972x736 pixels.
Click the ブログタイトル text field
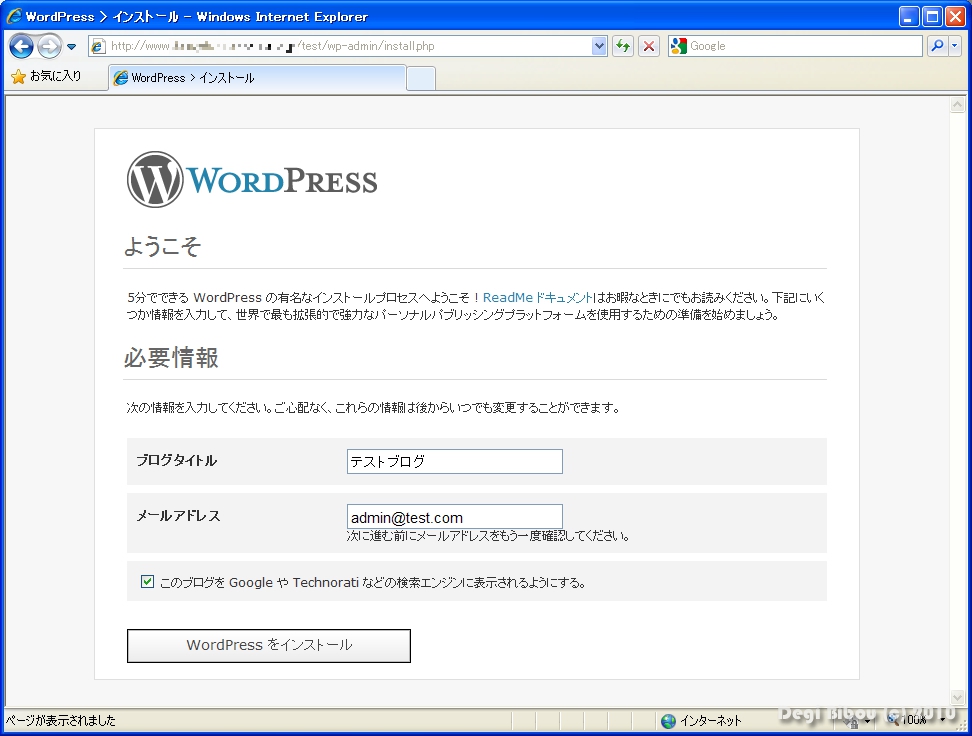454,461
